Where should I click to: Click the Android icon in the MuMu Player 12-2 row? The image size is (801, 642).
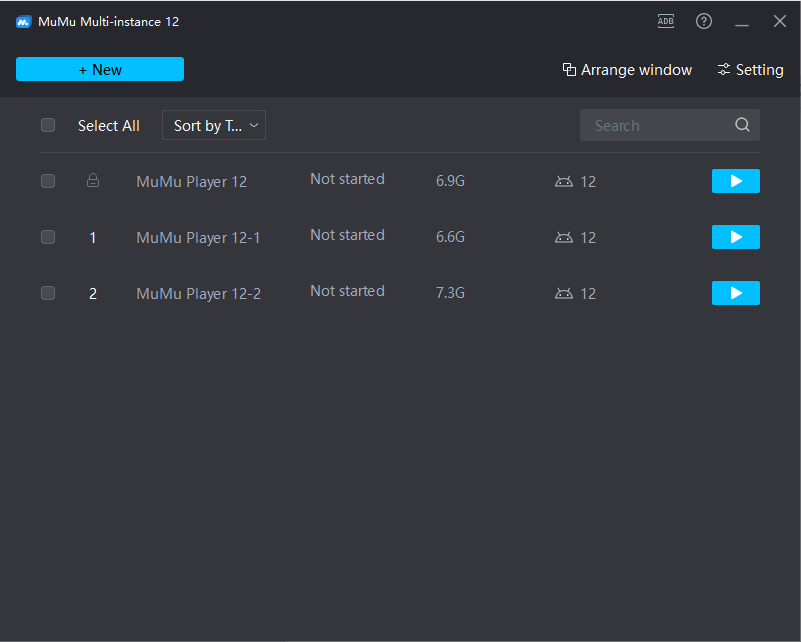click(x=564, y=293)
